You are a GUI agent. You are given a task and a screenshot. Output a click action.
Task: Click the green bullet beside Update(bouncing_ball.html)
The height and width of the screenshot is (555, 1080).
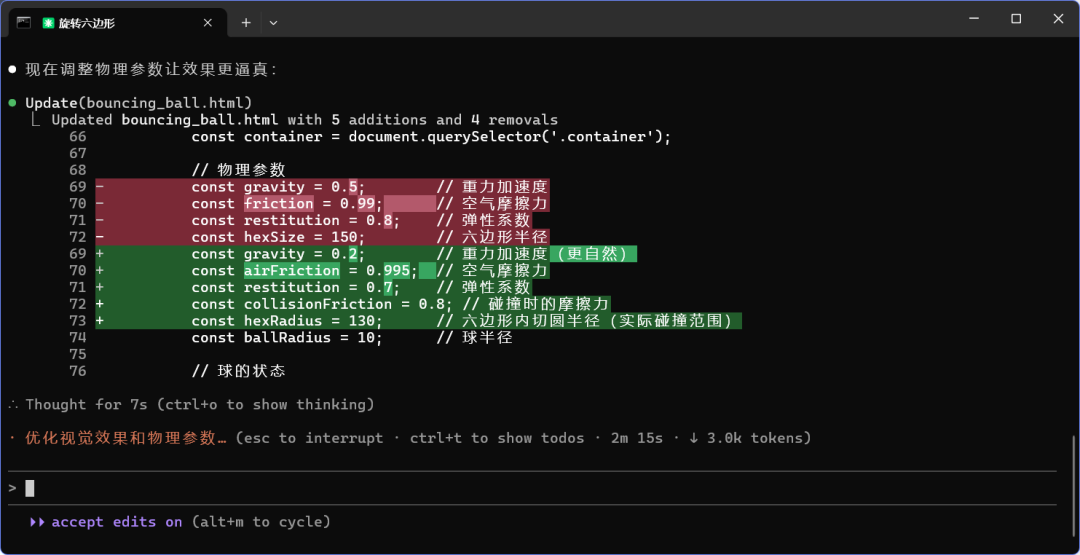[12, 103]
